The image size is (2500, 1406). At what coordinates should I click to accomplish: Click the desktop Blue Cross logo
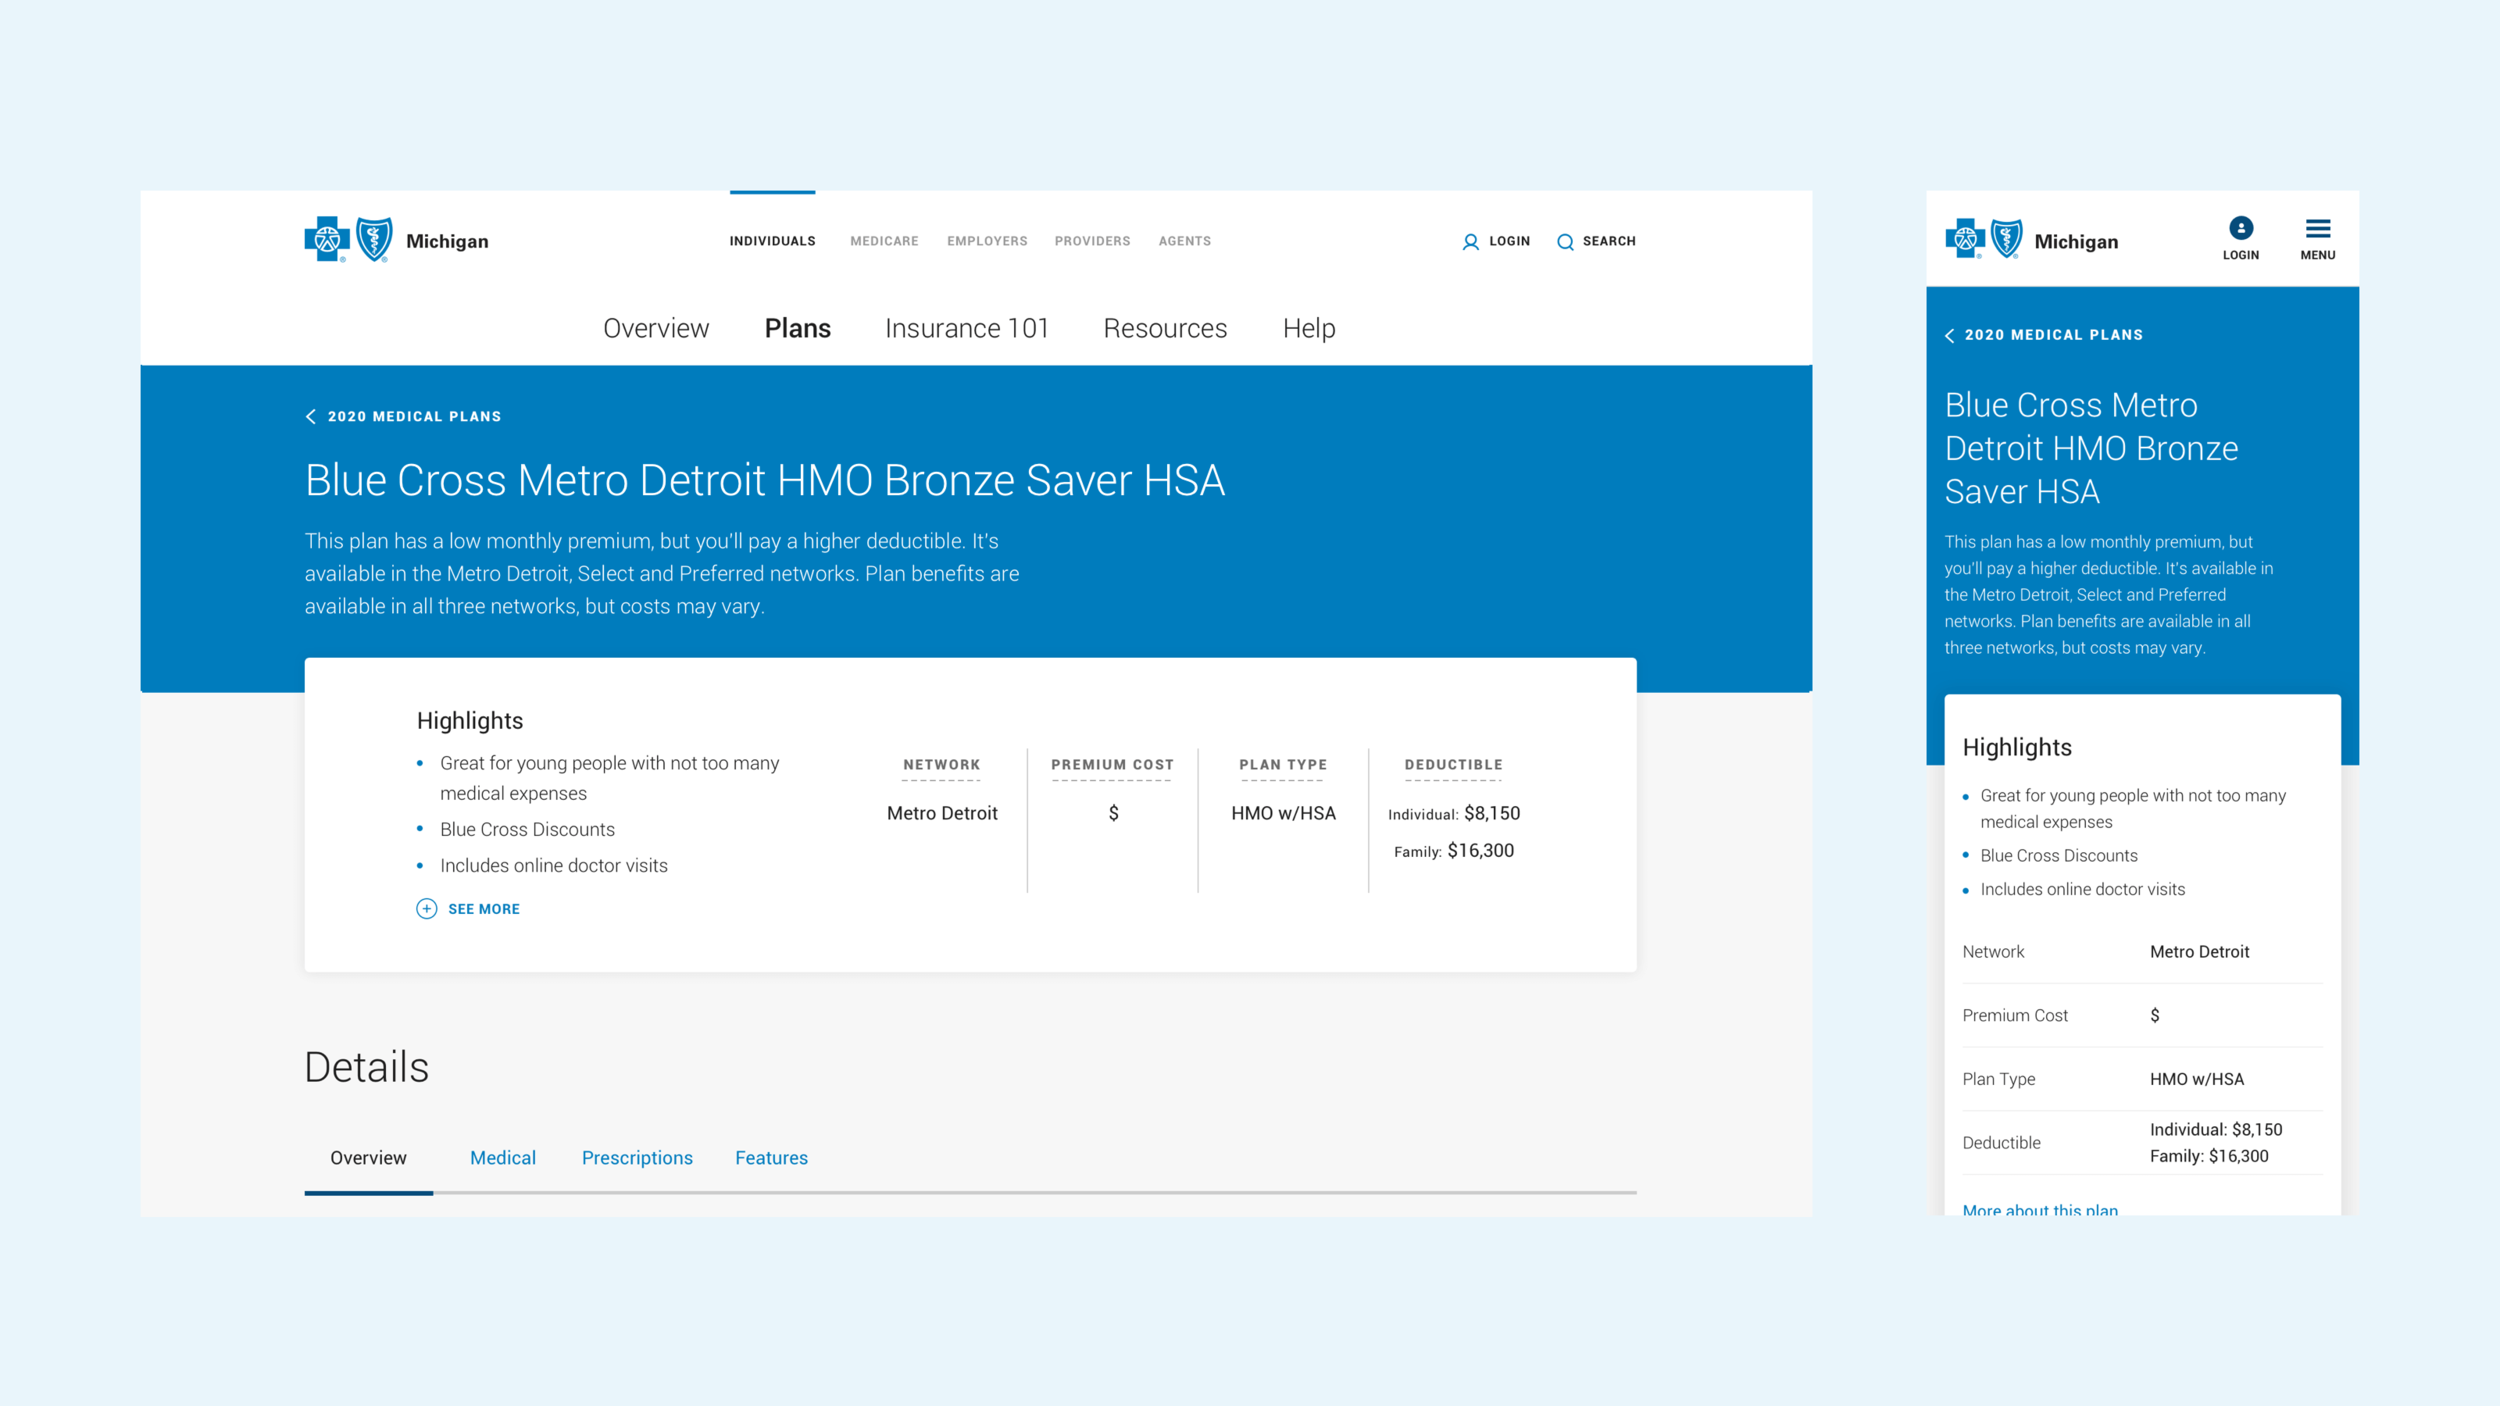click(x=327, y=240)
